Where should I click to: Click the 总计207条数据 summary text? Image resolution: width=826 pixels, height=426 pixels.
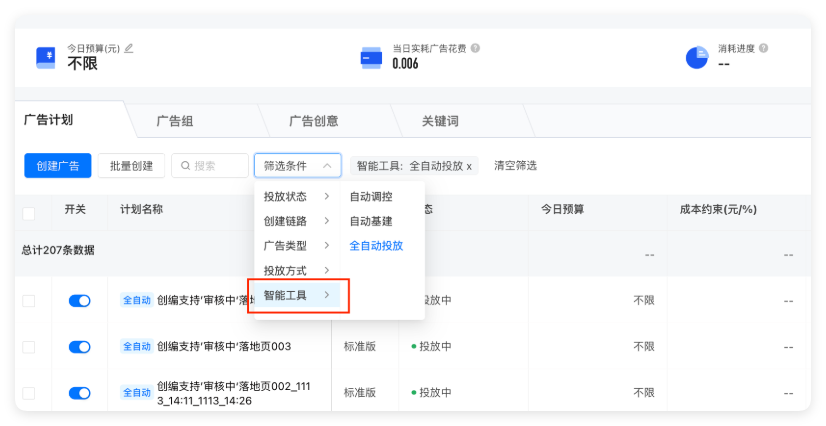click(x=58, y=250)
